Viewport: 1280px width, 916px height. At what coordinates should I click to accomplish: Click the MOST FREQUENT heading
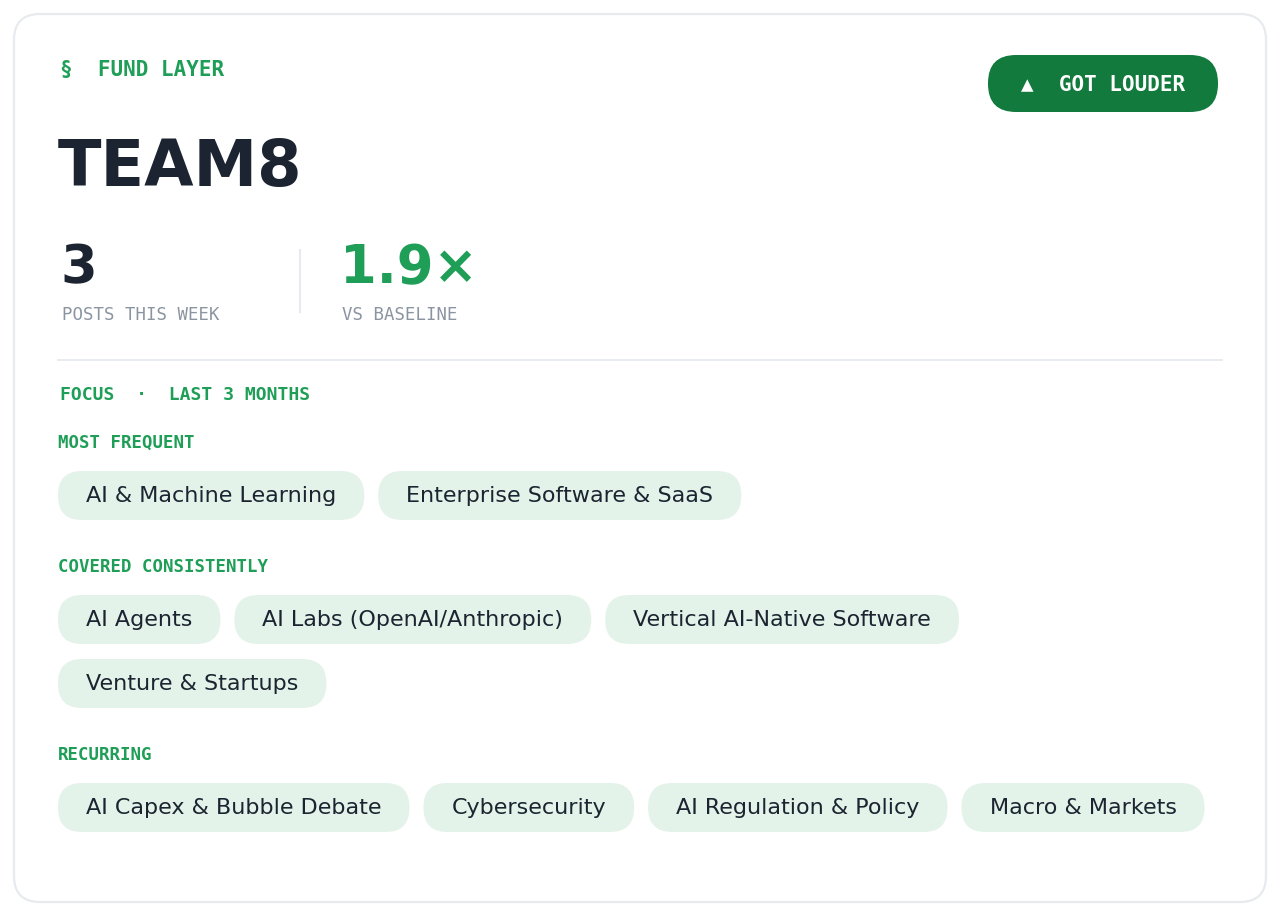126,443
